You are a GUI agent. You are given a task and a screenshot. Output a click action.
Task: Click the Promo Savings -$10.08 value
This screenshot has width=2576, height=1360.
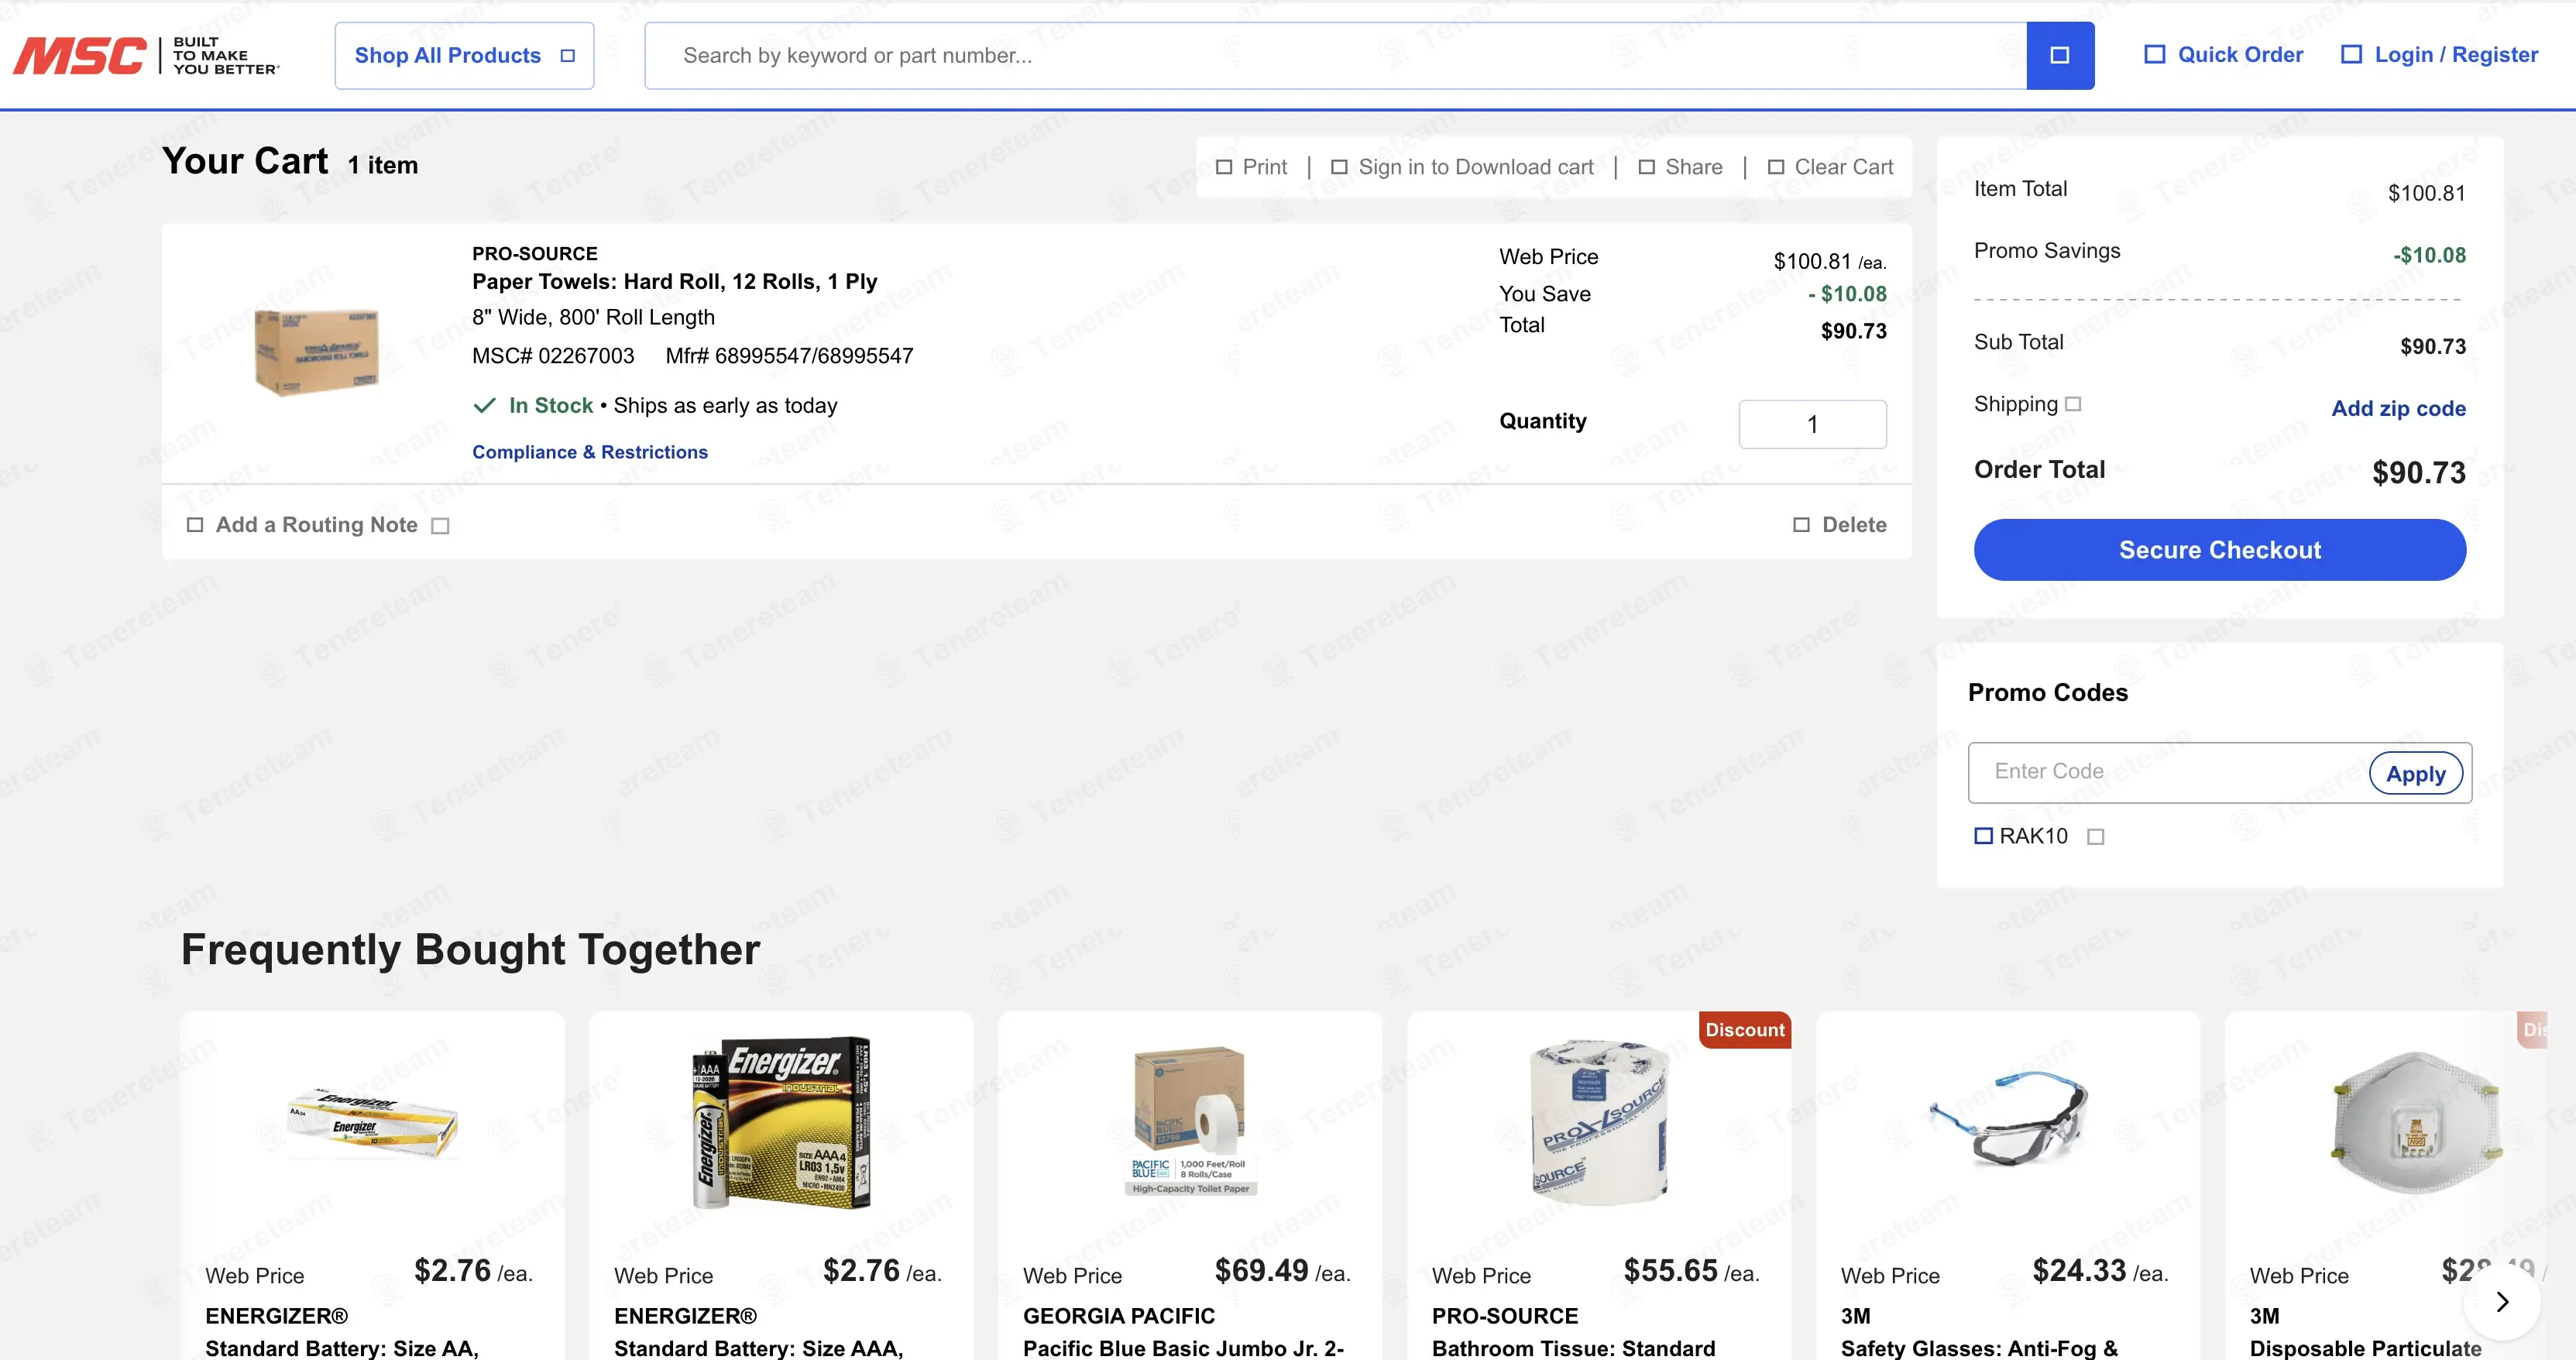(2429, 255)
